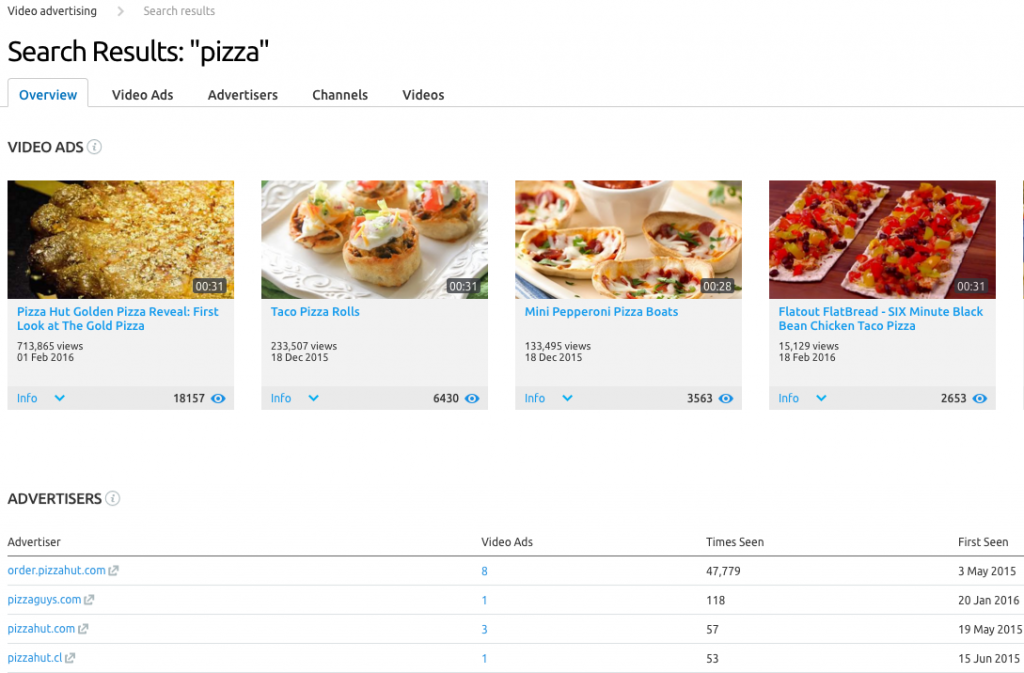1024x673 pixels.
Task: Open Flatout FlatBread Black Bean Chicken Taco title
Action: [880, 319]
